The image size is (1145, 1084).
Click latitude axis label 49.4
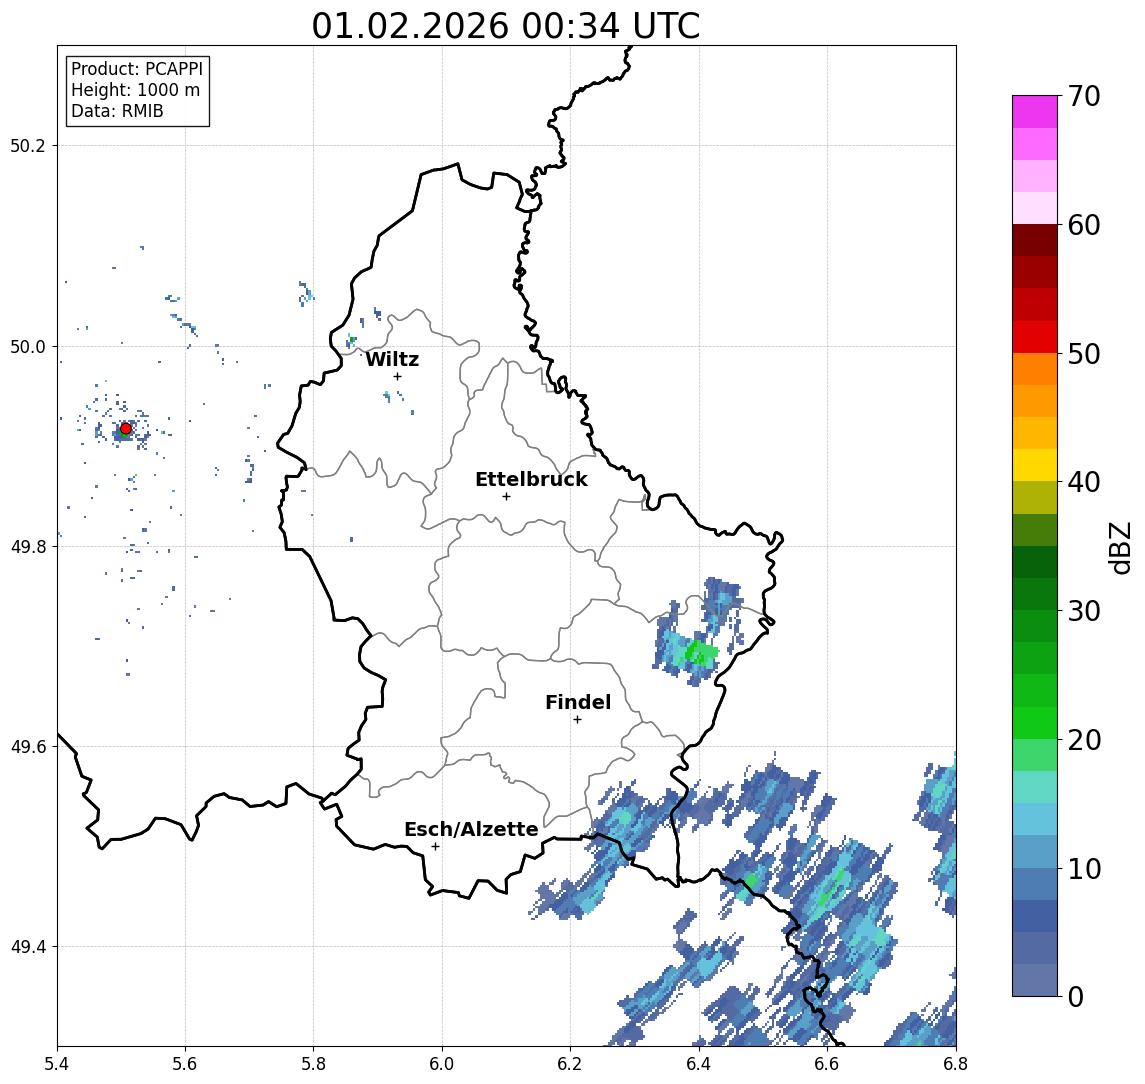(28, 947)
